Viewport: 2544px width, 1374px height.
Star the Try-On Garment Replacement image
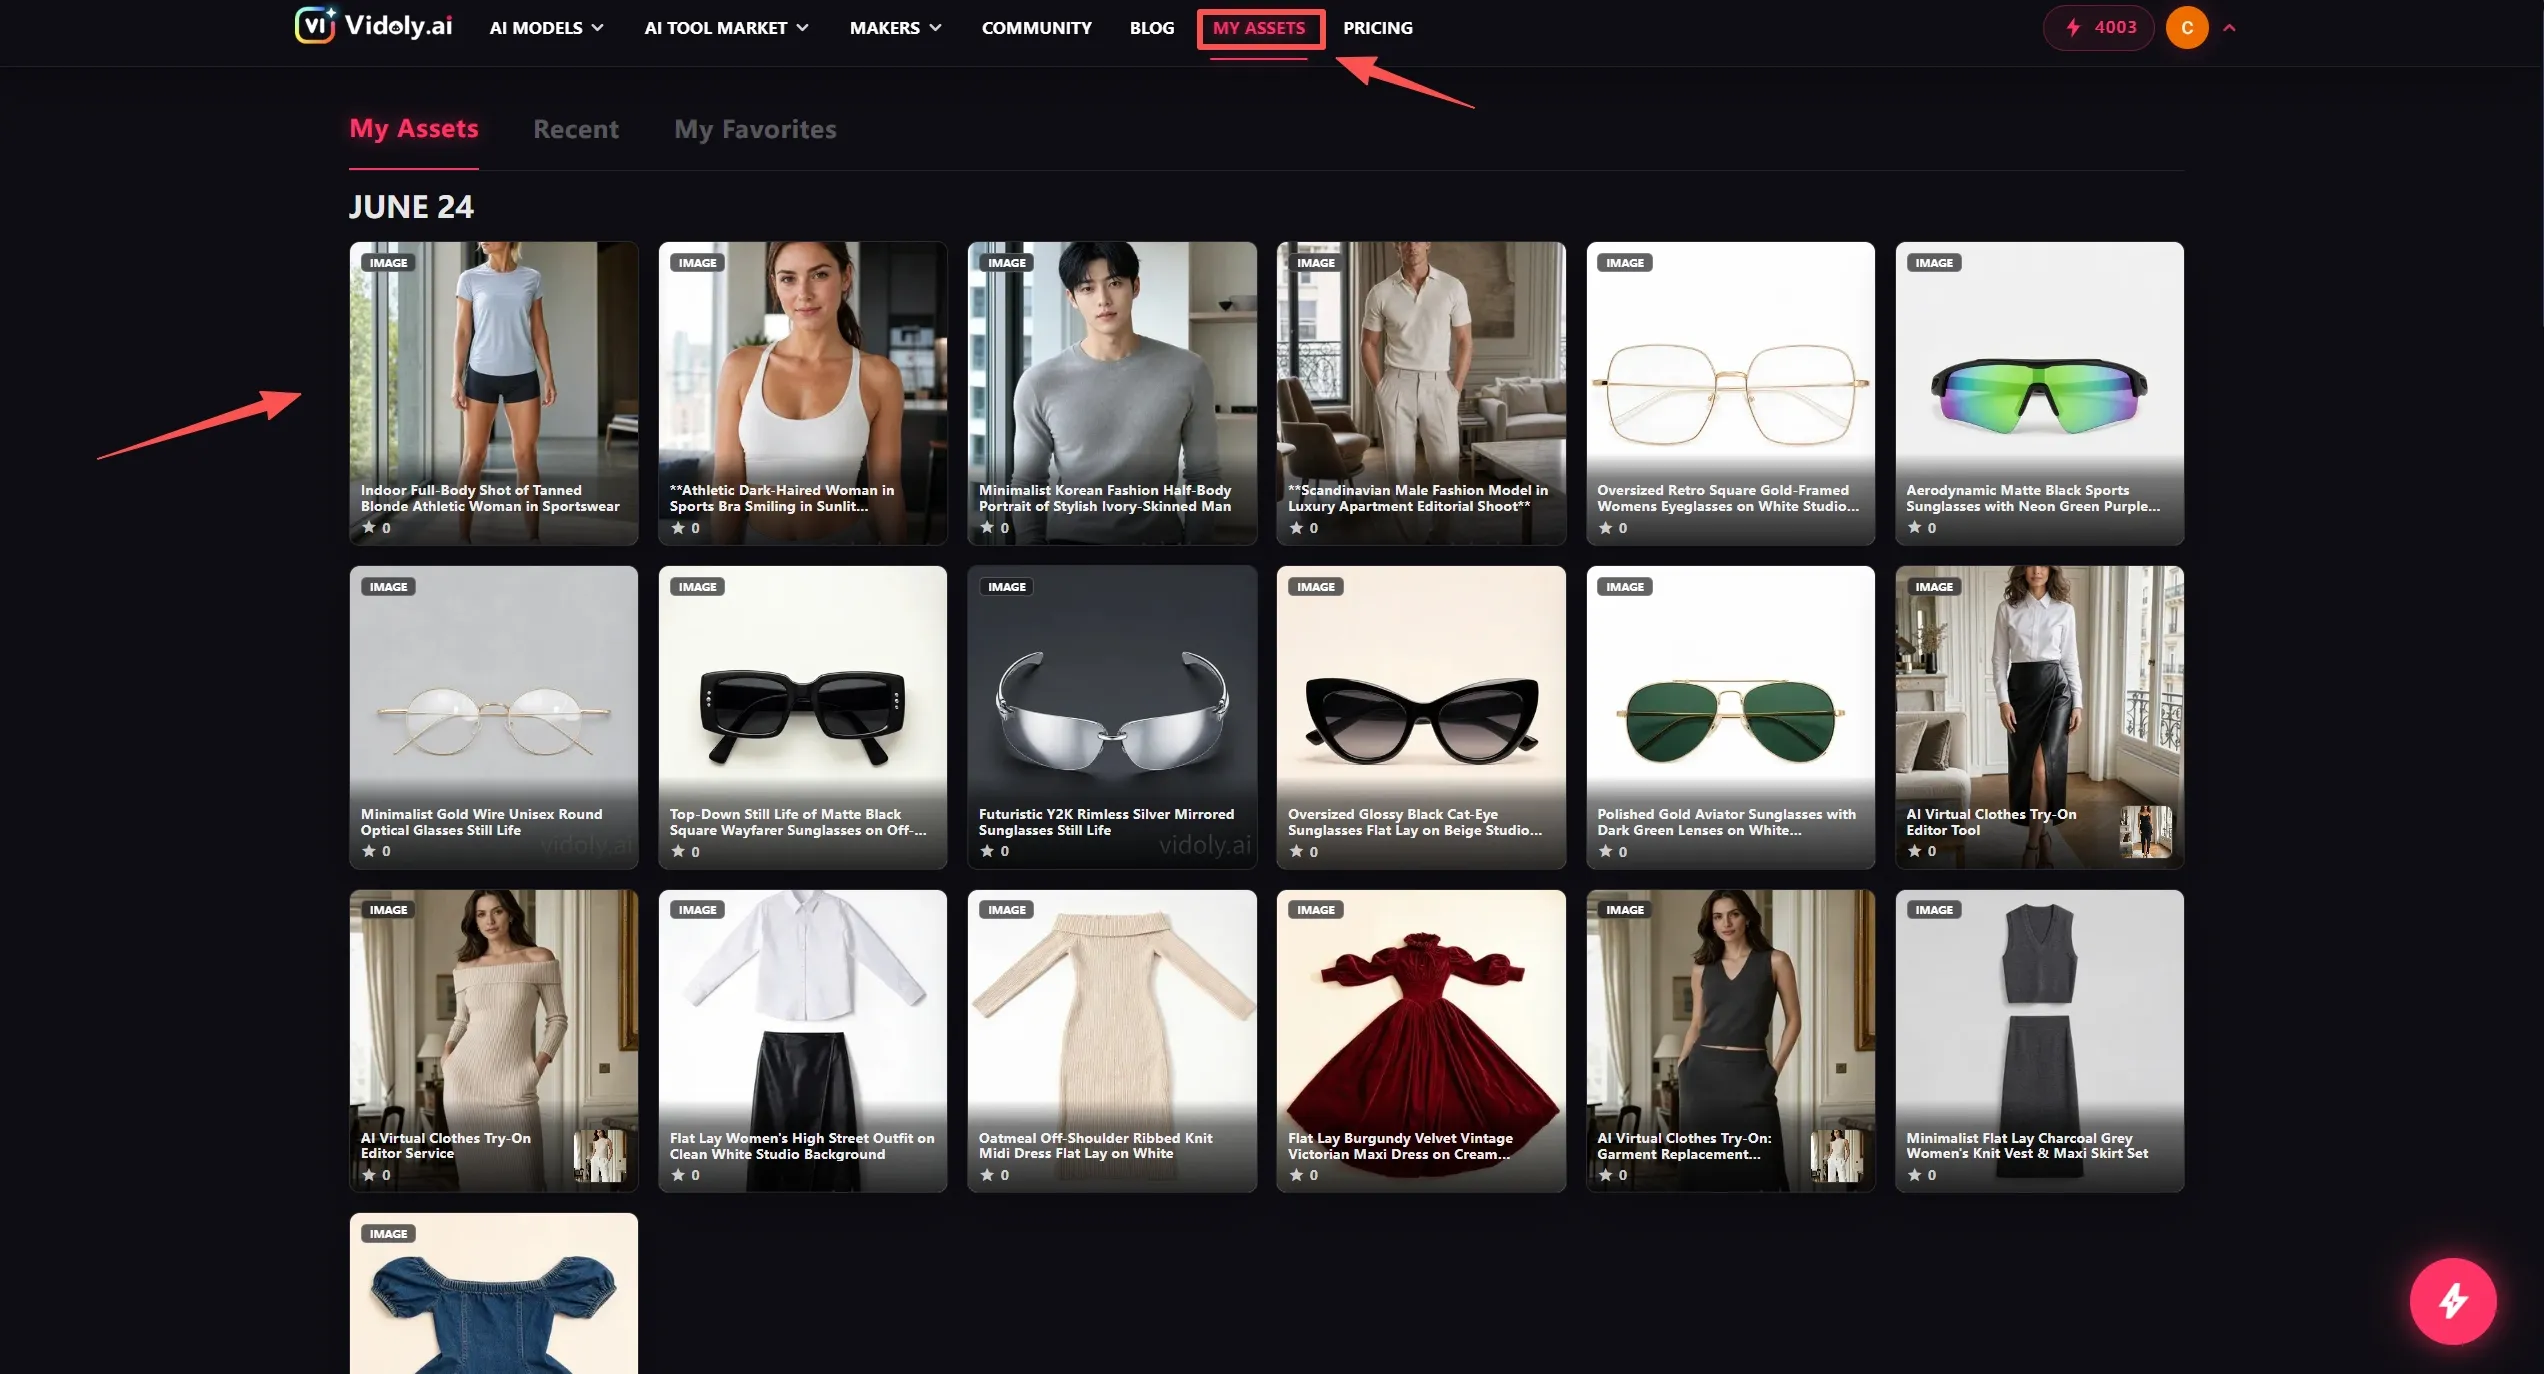click(1605, 1175)
